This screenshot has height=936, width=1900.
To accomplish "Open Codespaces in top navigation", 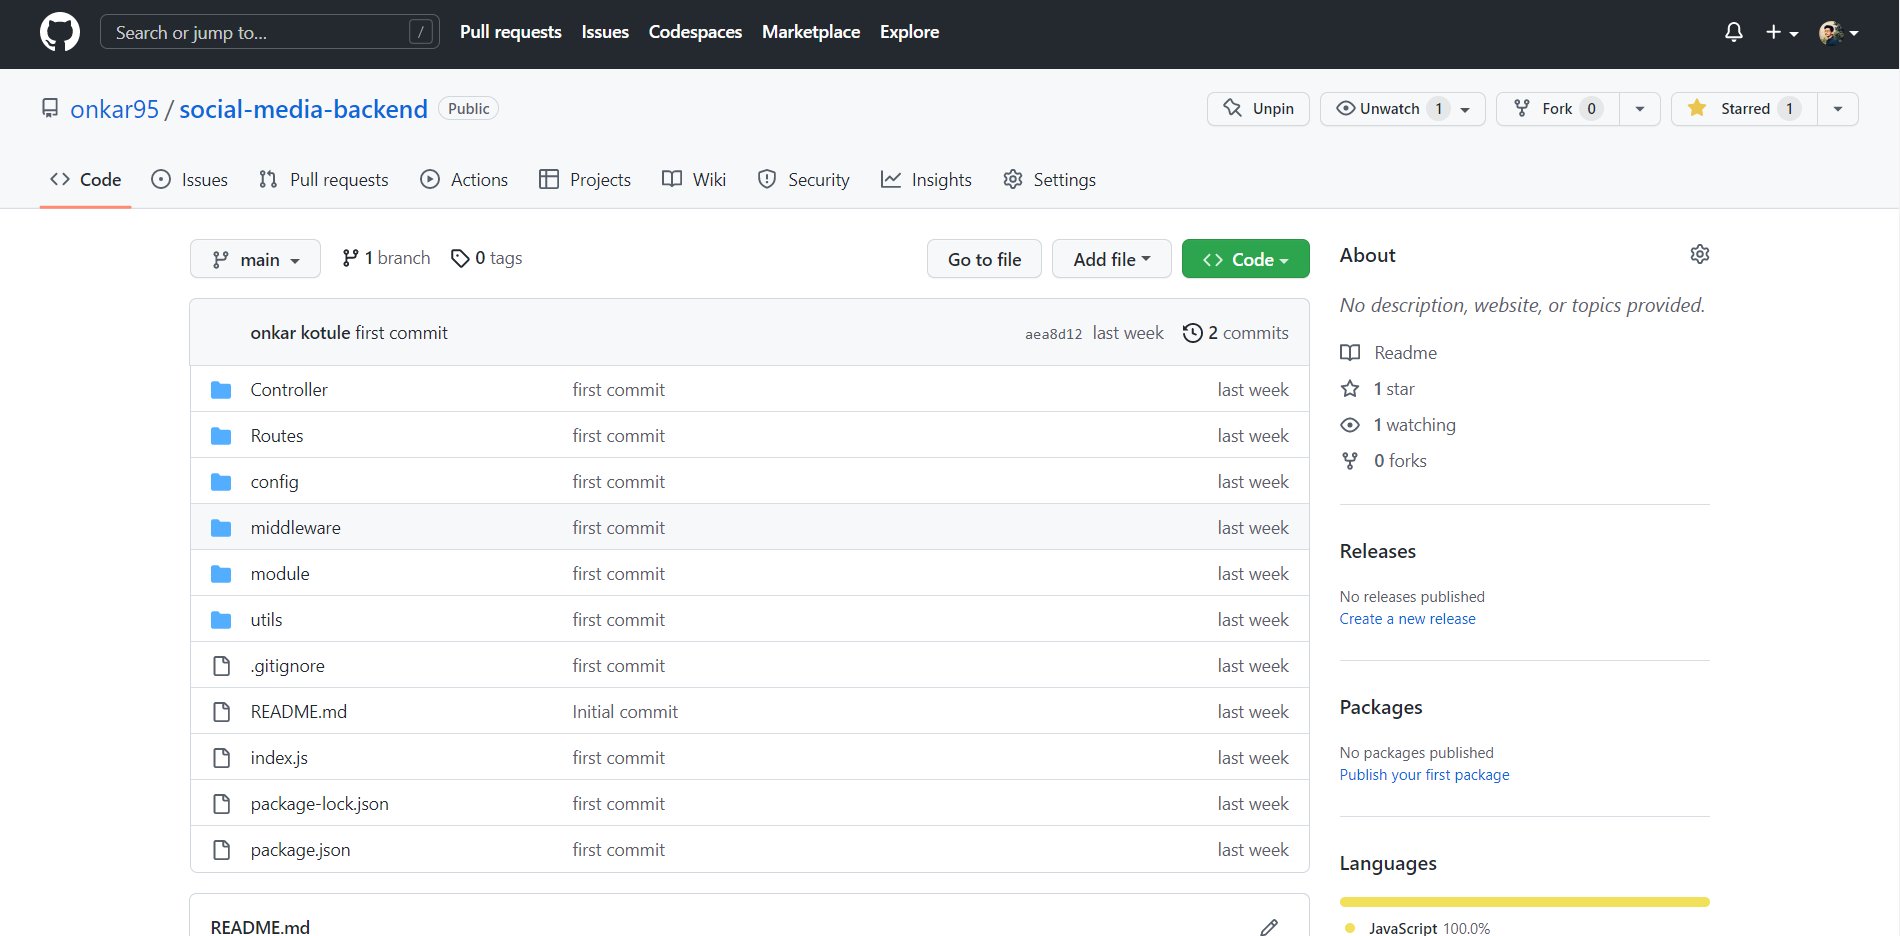I will tap(695, 32).
